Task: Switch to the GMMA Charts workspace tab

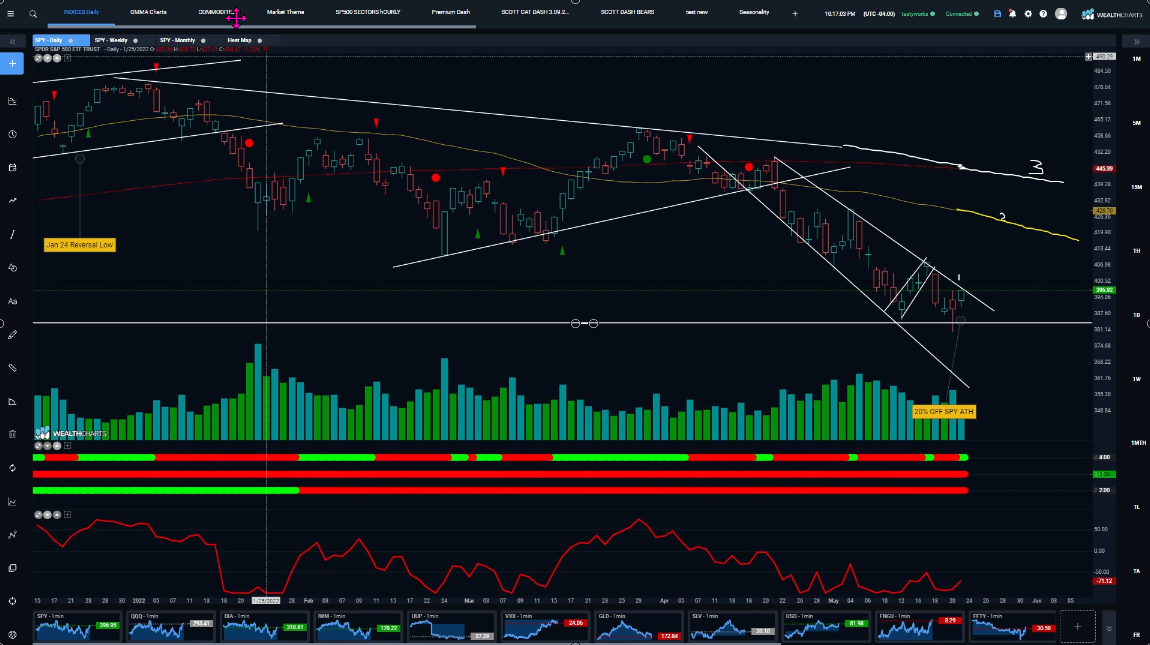Action: [x=148, y=12]
